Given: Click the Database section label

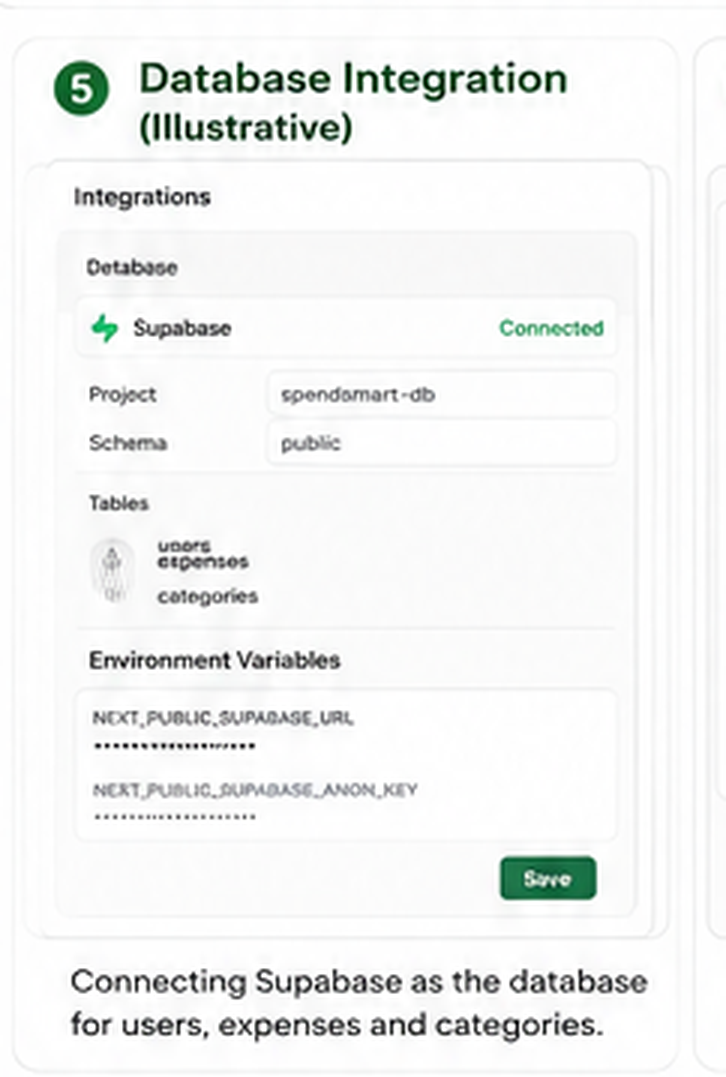Looking at the screenshot, I should tap(132, 267).
